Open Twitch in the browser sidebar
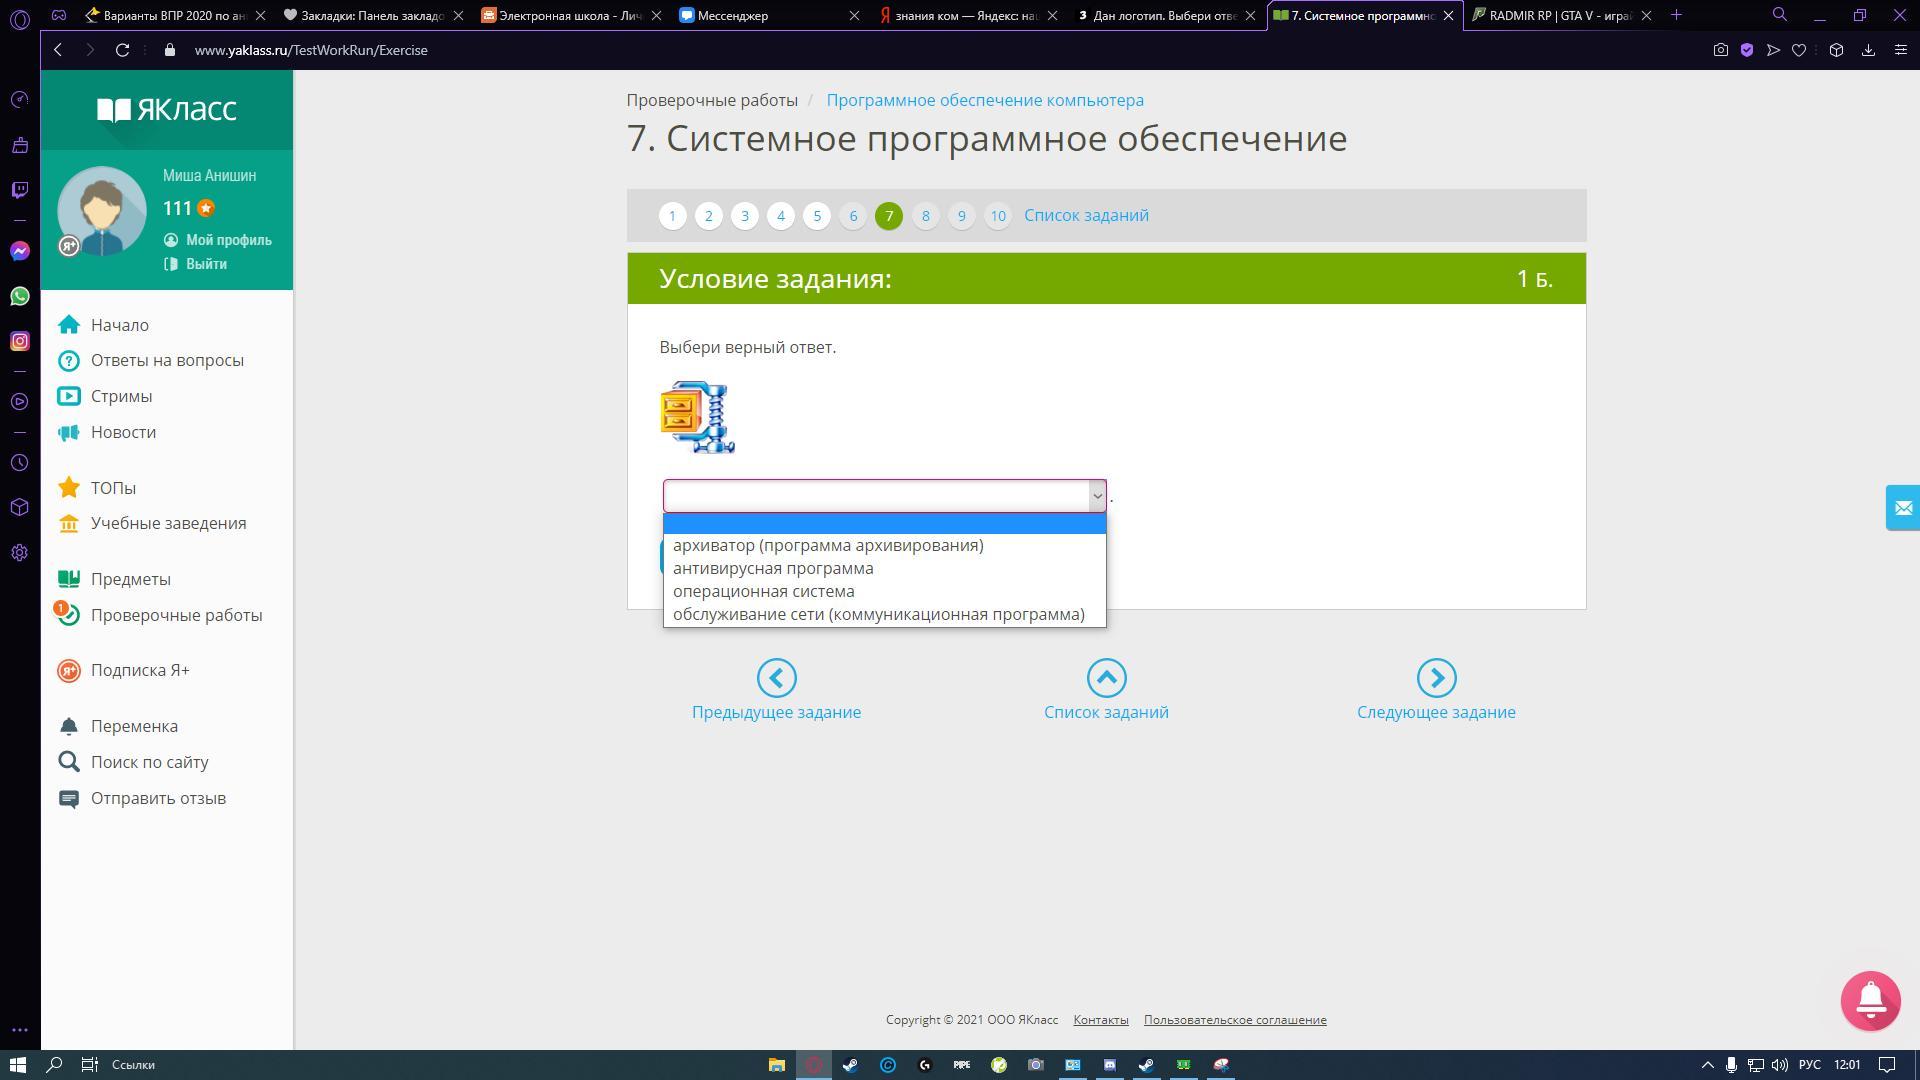1920x1080 pixels. click(x=20, y=190)
